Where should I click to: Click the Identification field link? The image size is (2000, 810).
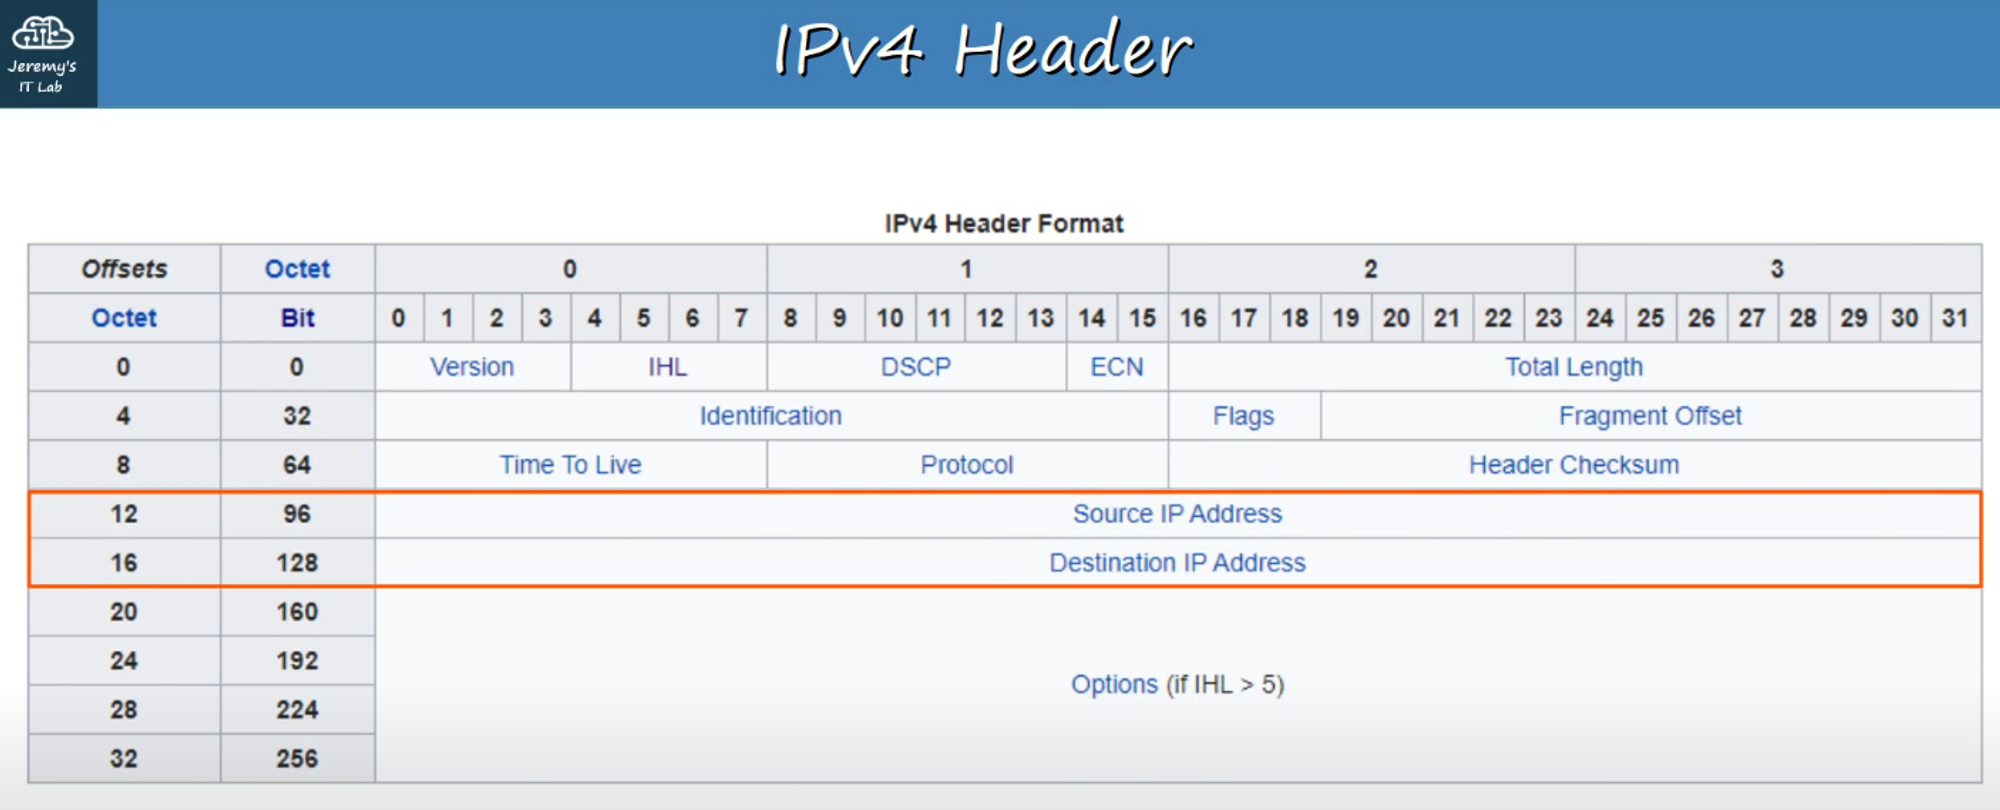click(770, 416)
